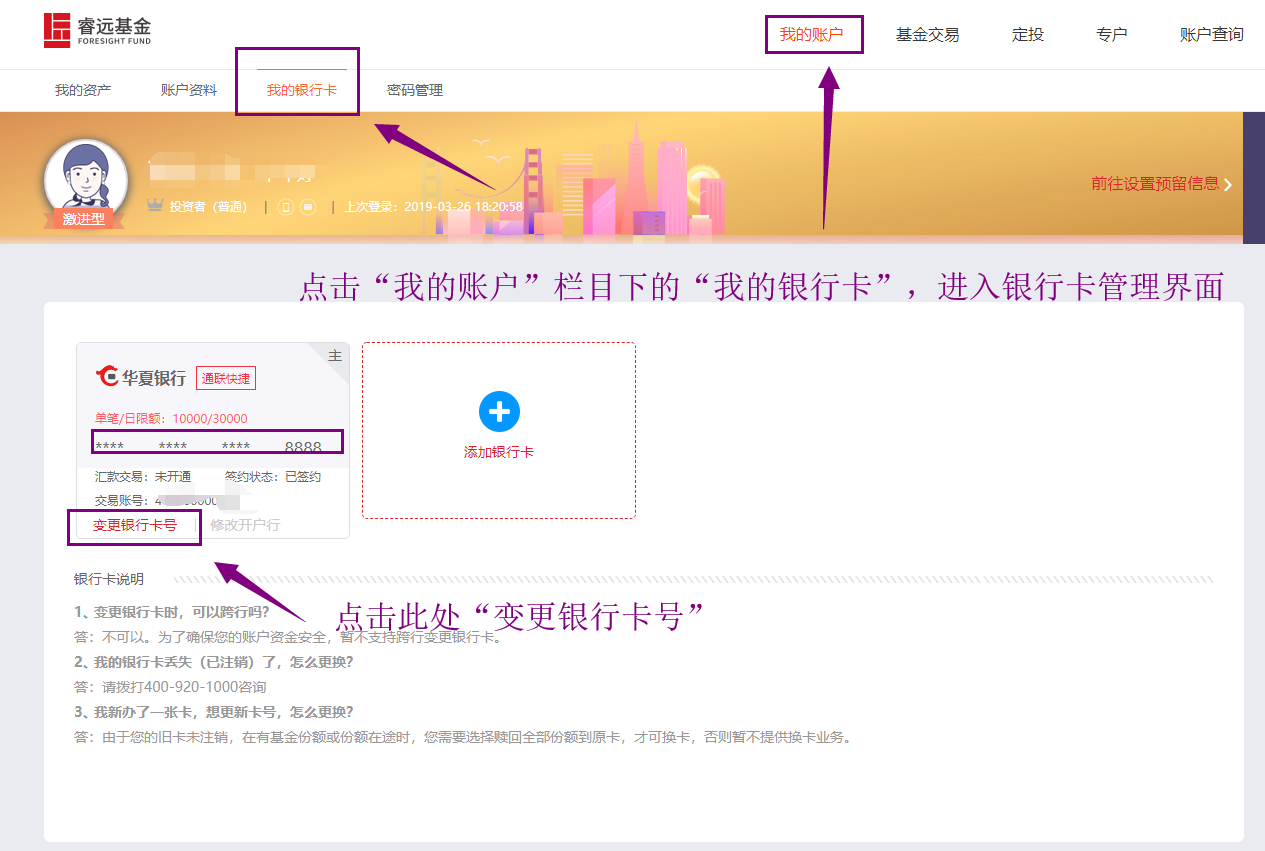Image resolution: width=1265 pixels, height=851 pixels.
Task: Click the phone verification icon
Action: [x=286, y=207]
